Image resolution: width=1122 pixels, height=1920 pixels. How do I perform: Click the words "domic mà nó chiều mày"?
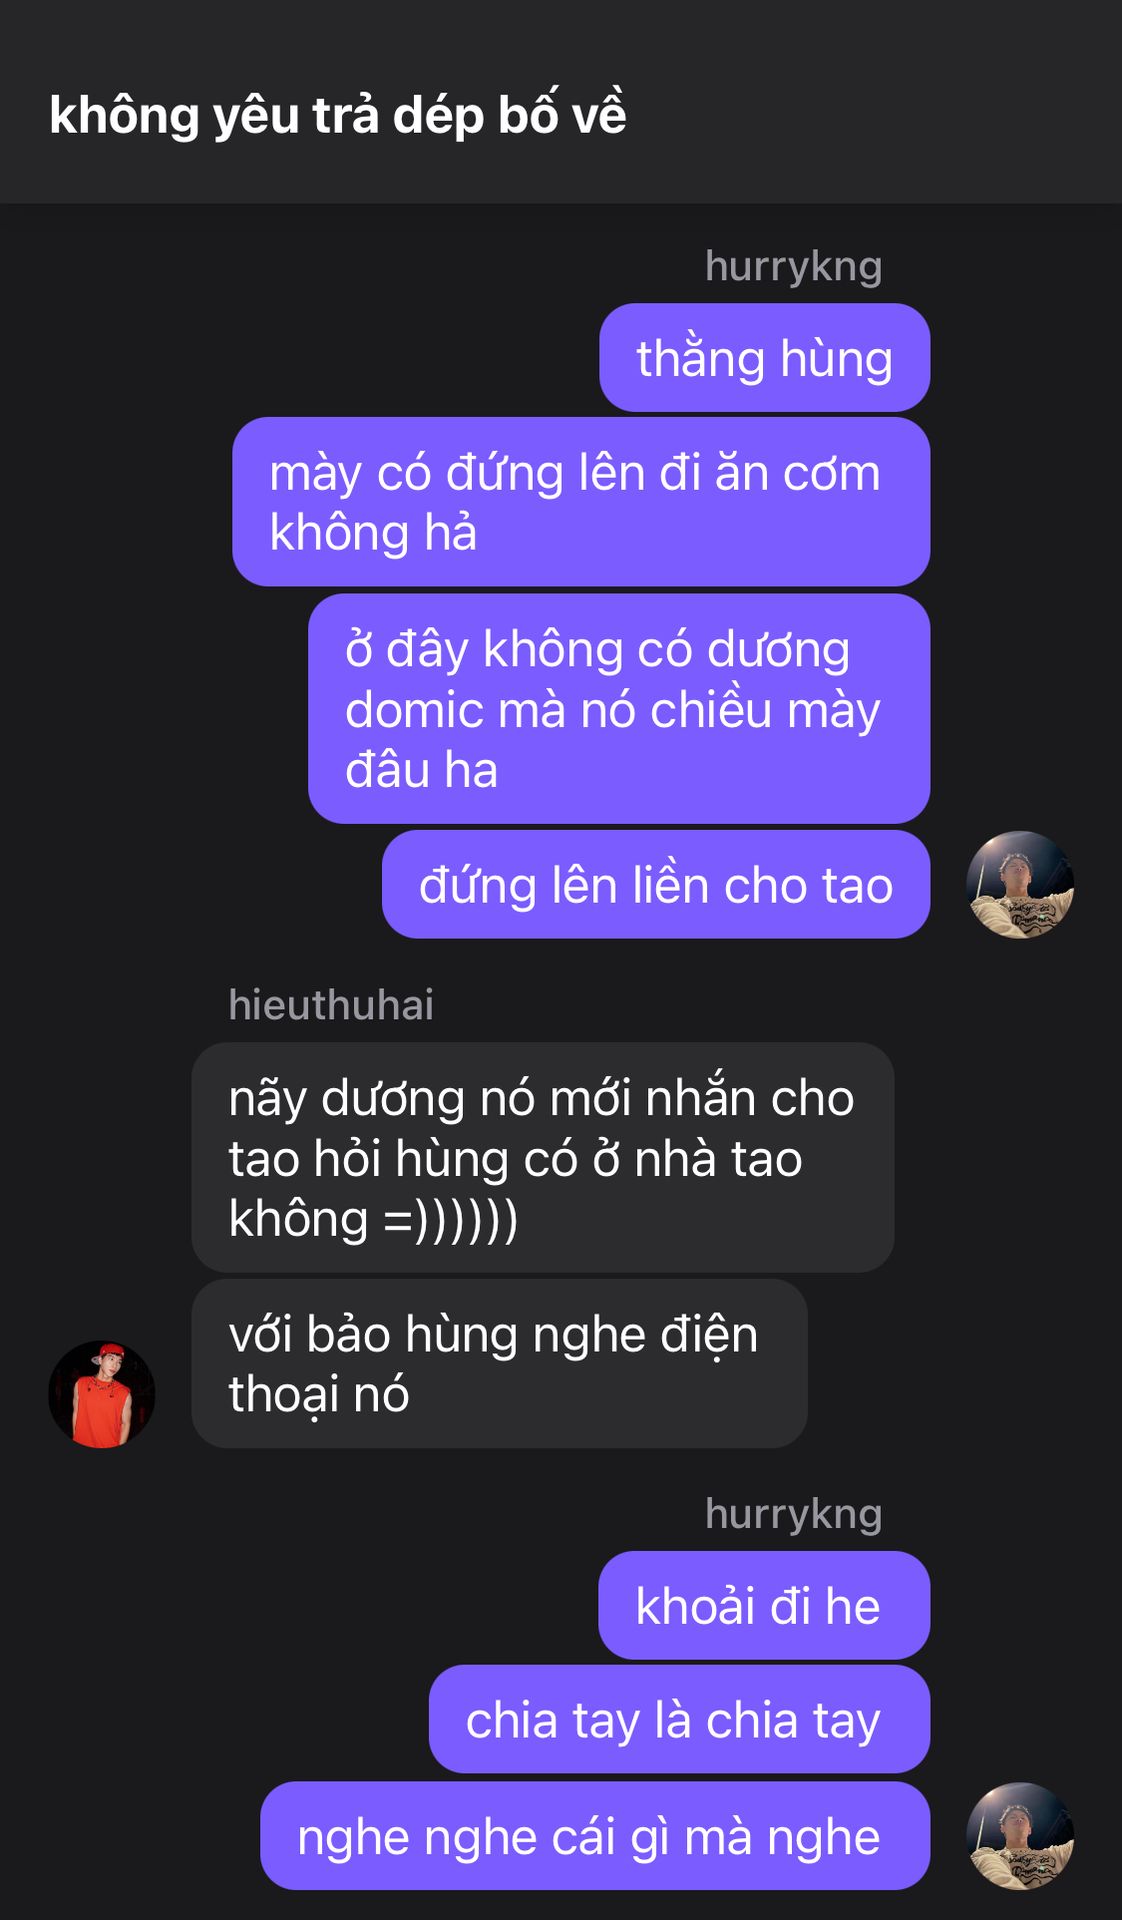coord(613,710)
